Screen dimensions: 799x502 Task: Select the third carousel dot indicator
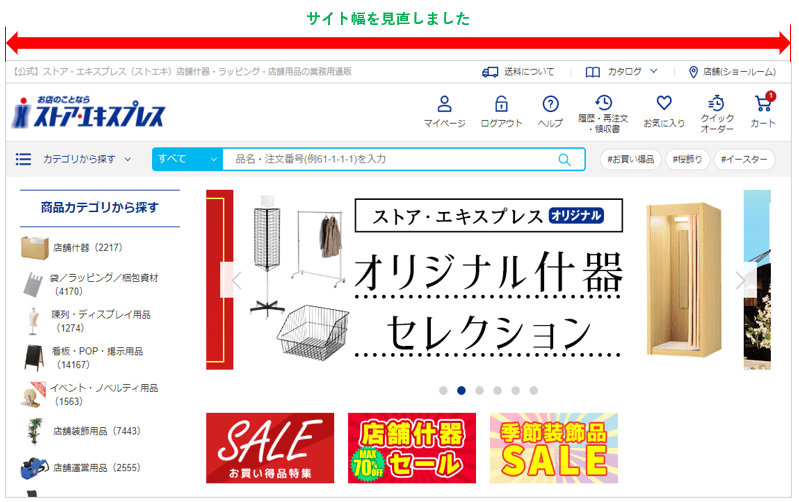click(480, 390)
